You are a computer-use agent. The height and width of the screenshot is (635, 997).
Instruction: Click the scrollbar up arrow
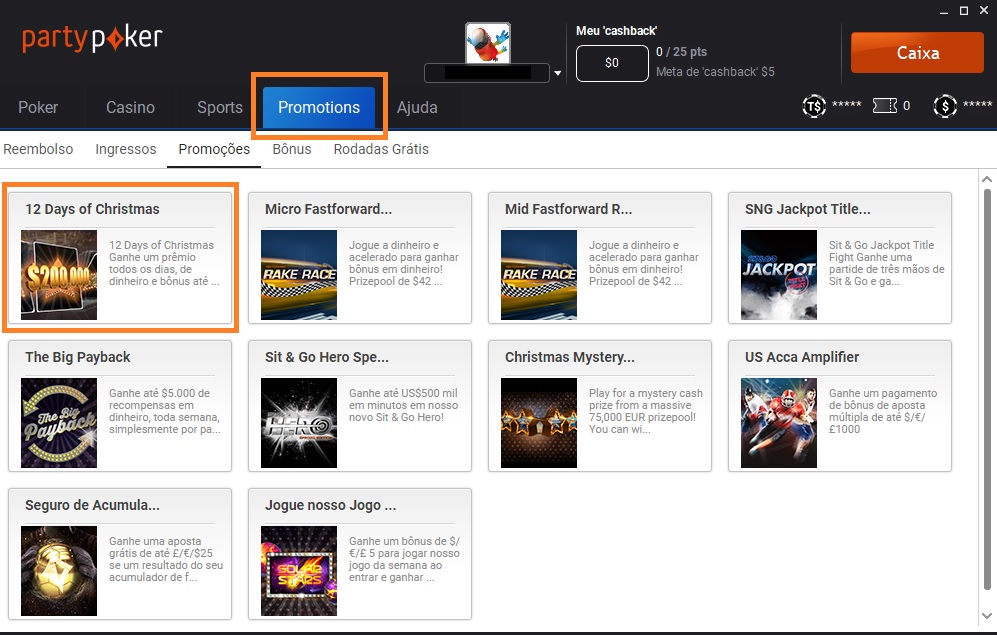[987, 180]
